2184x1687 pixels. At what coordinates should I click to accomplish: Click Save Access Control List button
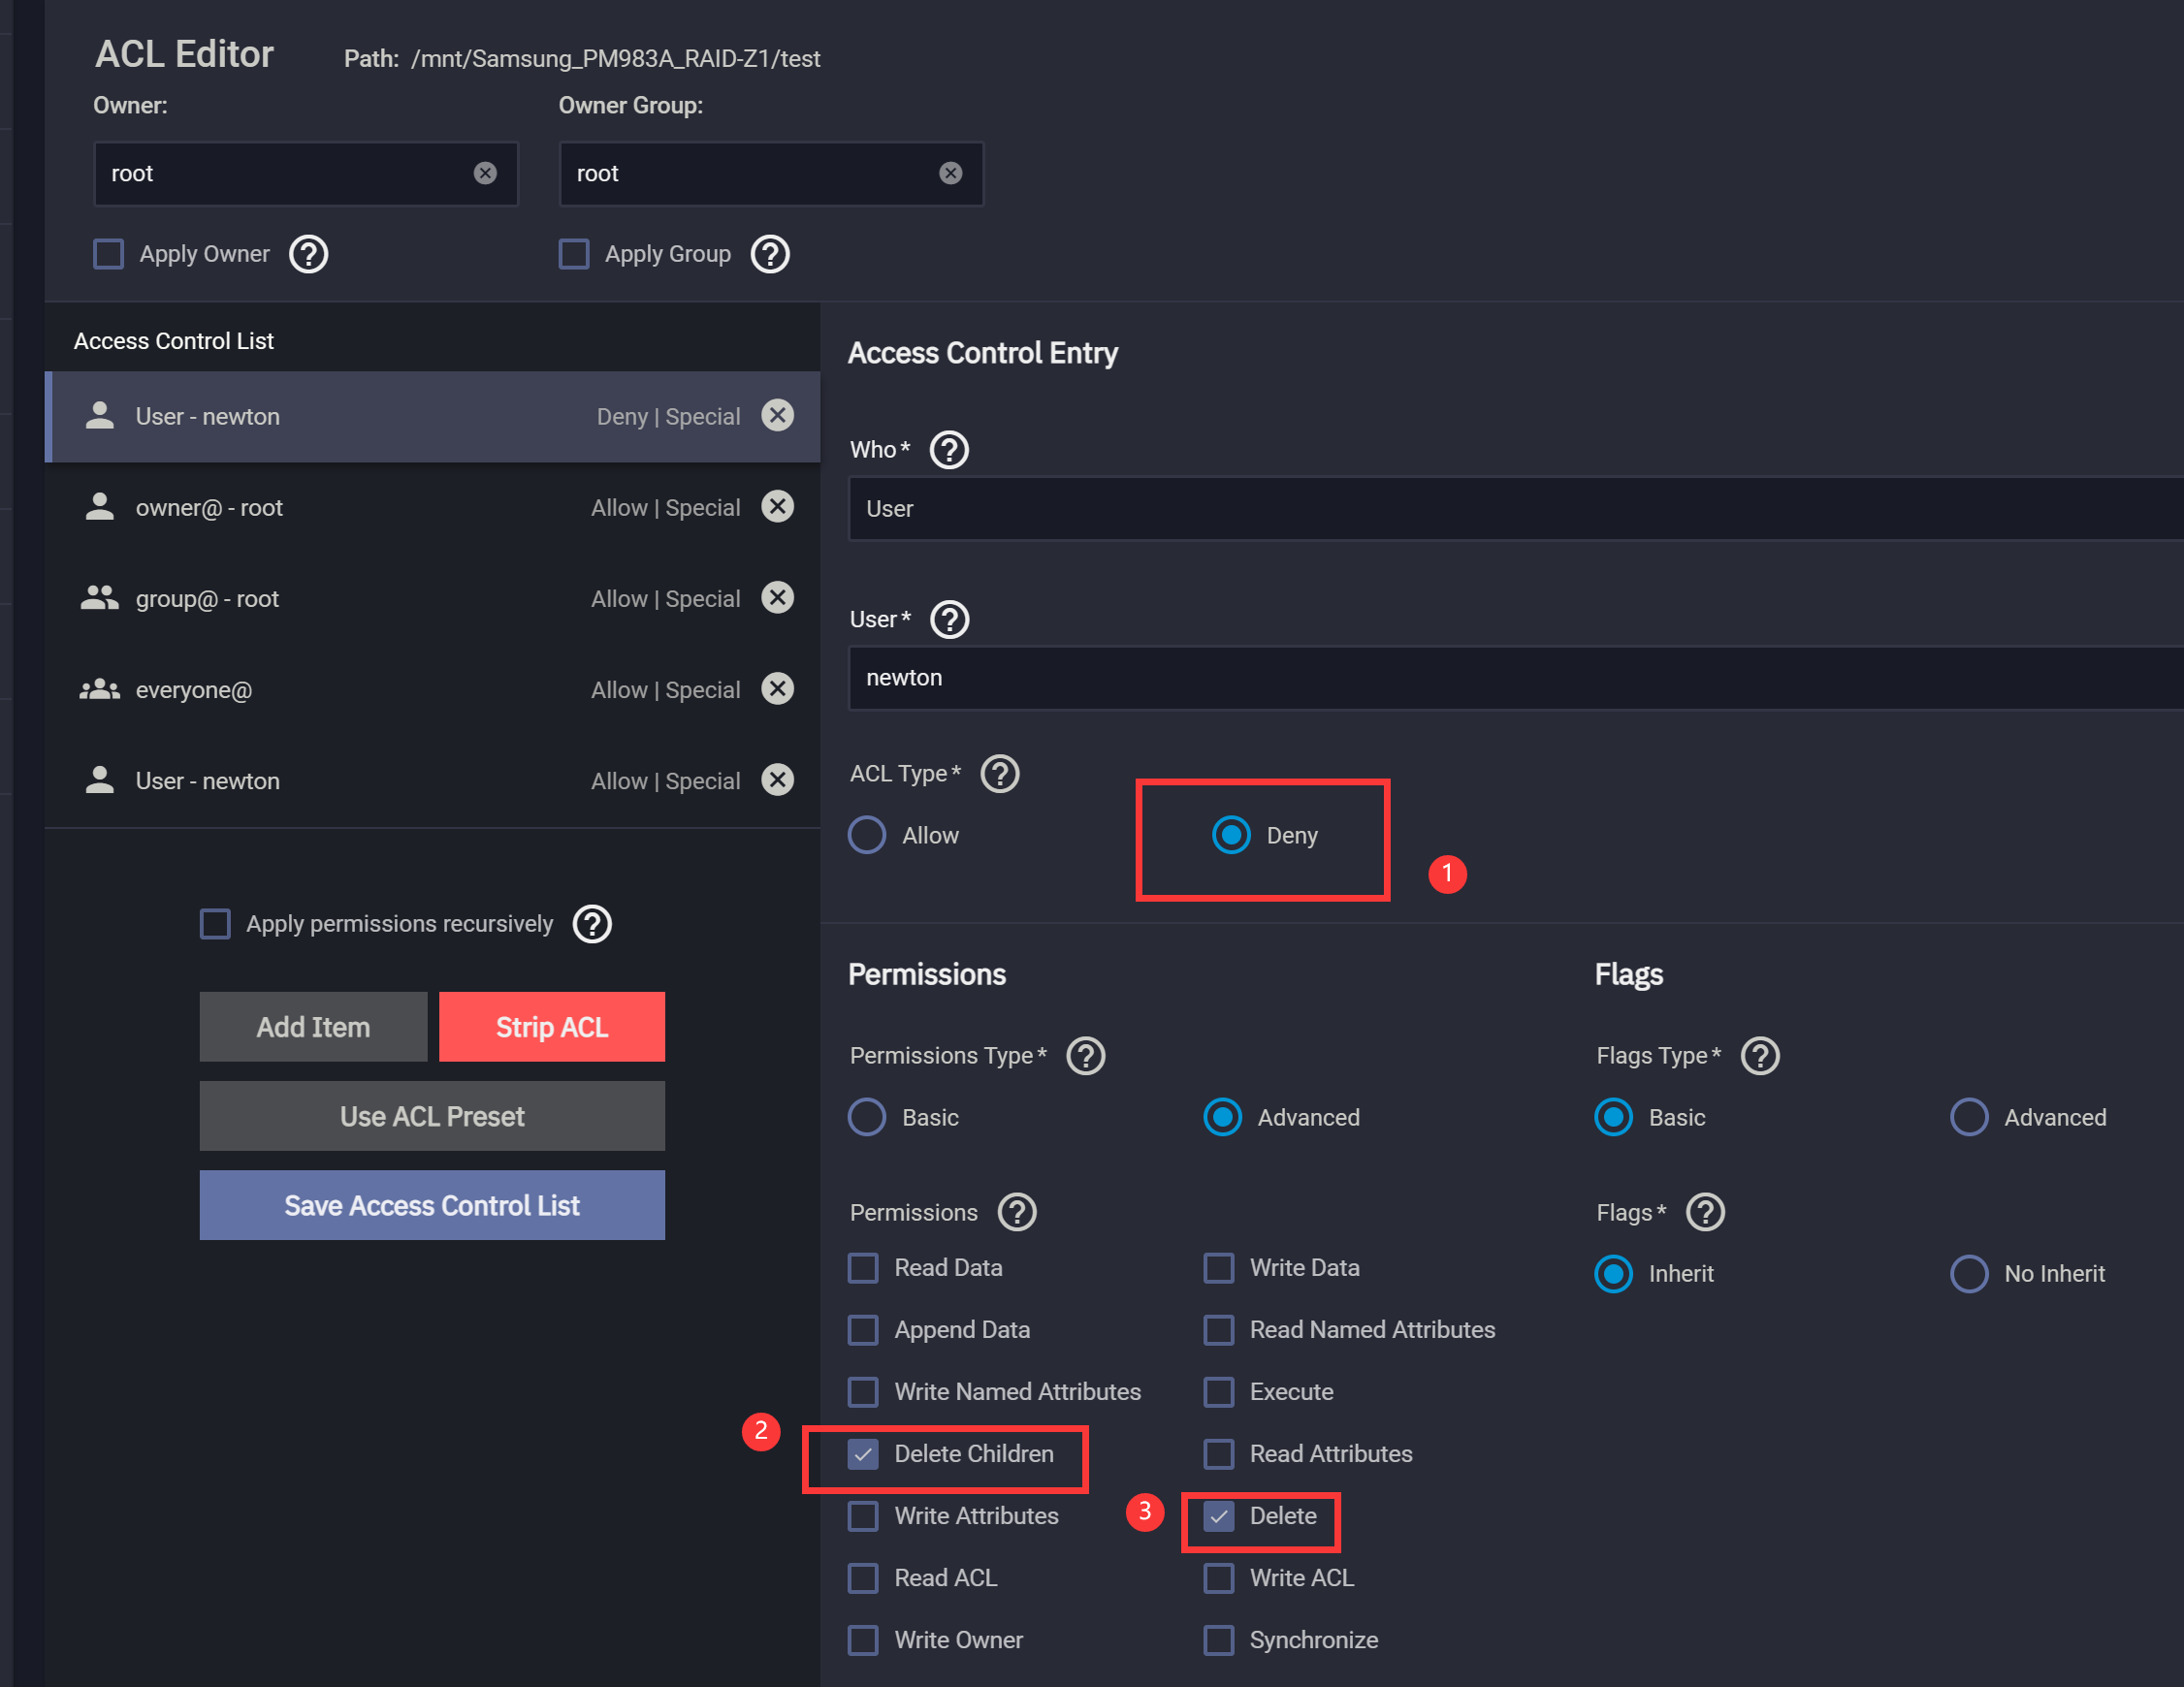tap(431, 1205)
